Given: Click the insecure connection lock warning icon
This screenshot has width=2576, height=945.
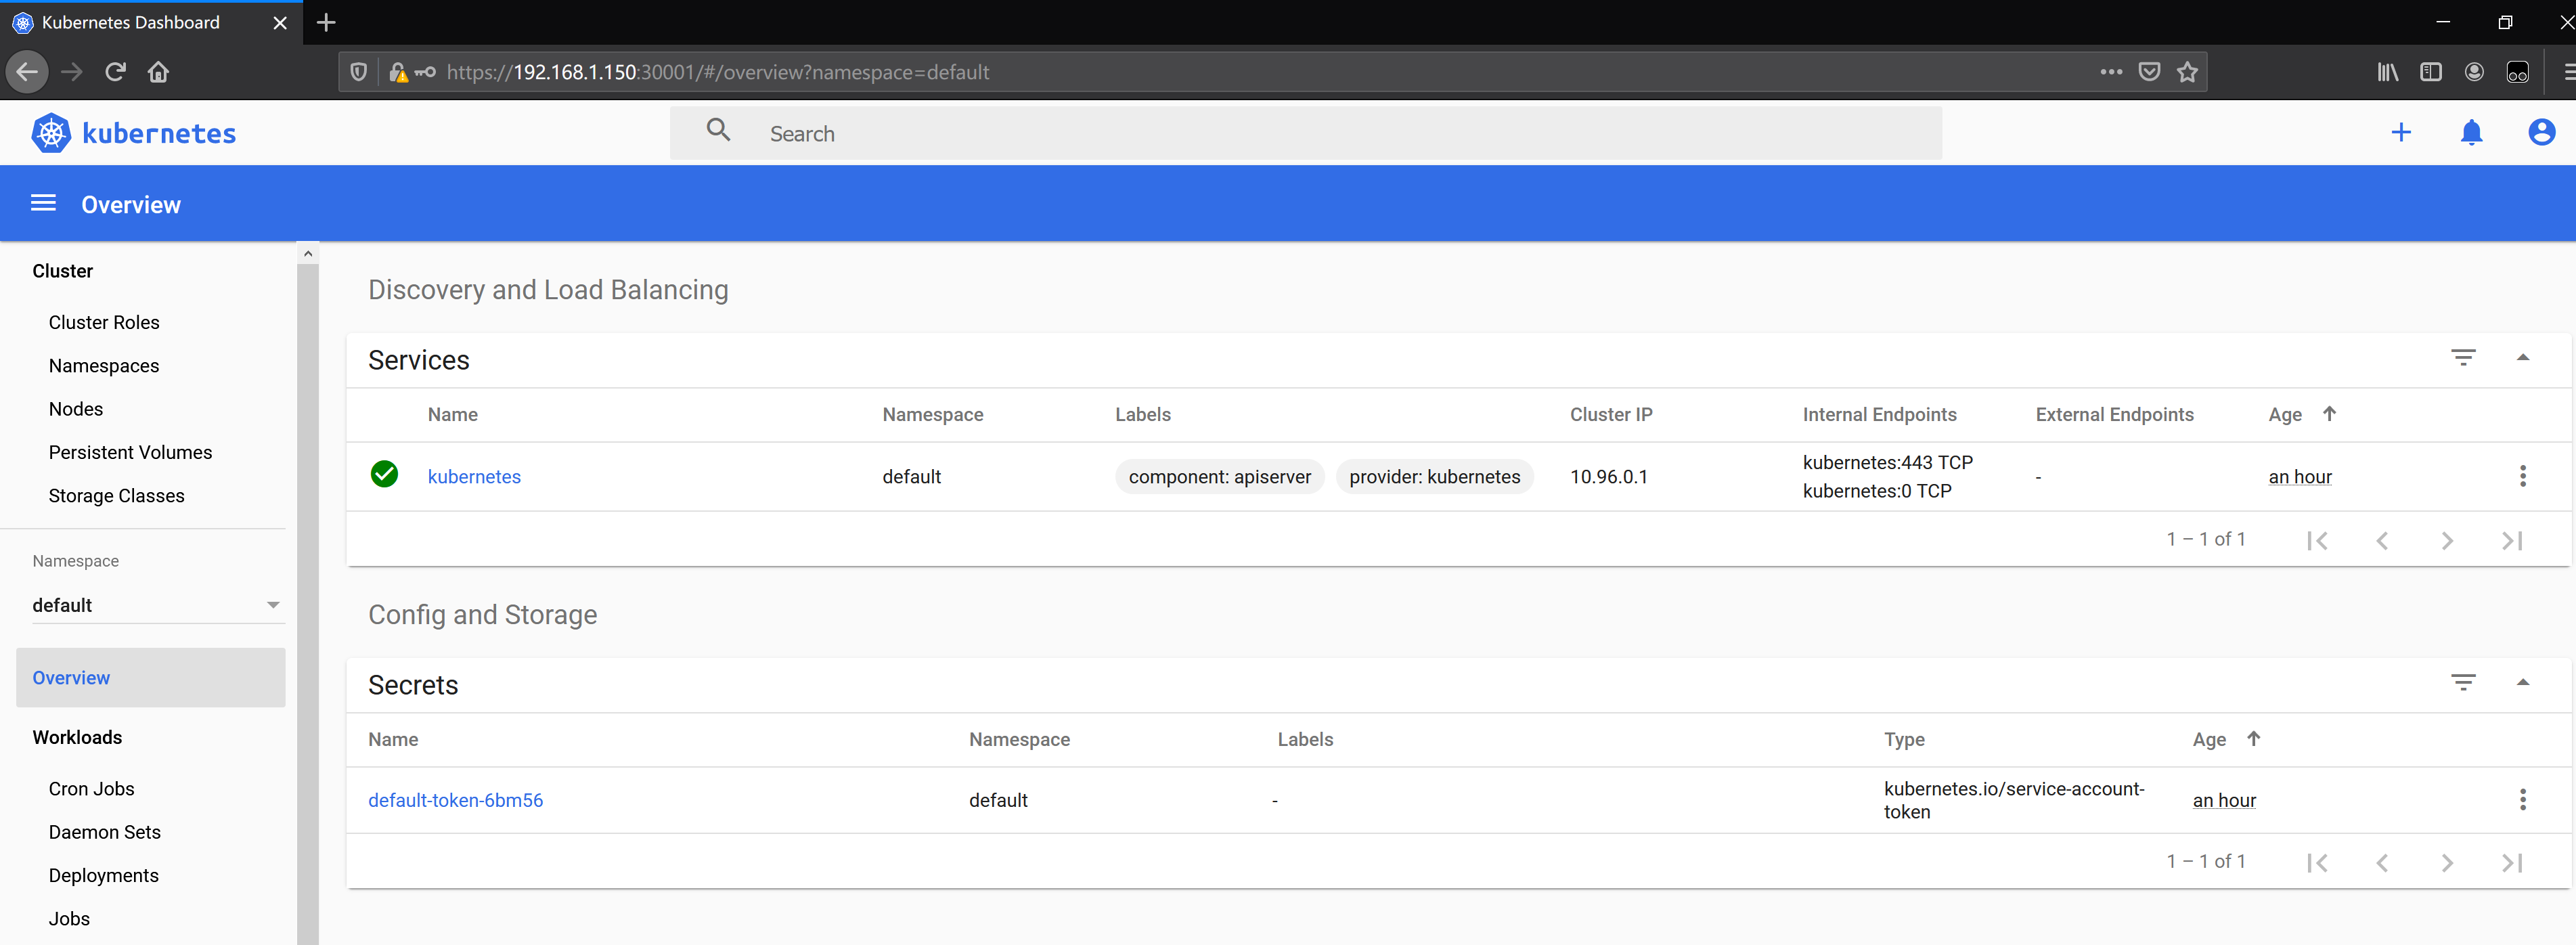Looking at the screenshot, I should point(398,72).
